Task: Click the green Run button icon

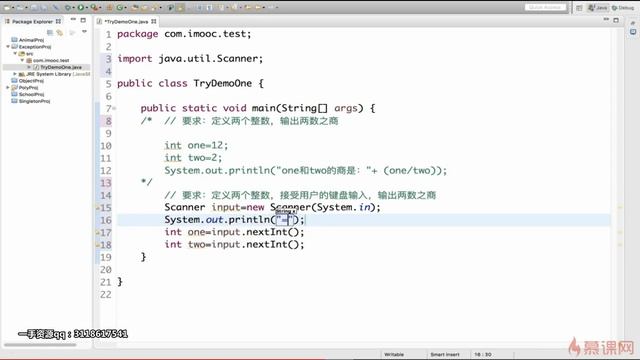Action: [x=81, y=7]
